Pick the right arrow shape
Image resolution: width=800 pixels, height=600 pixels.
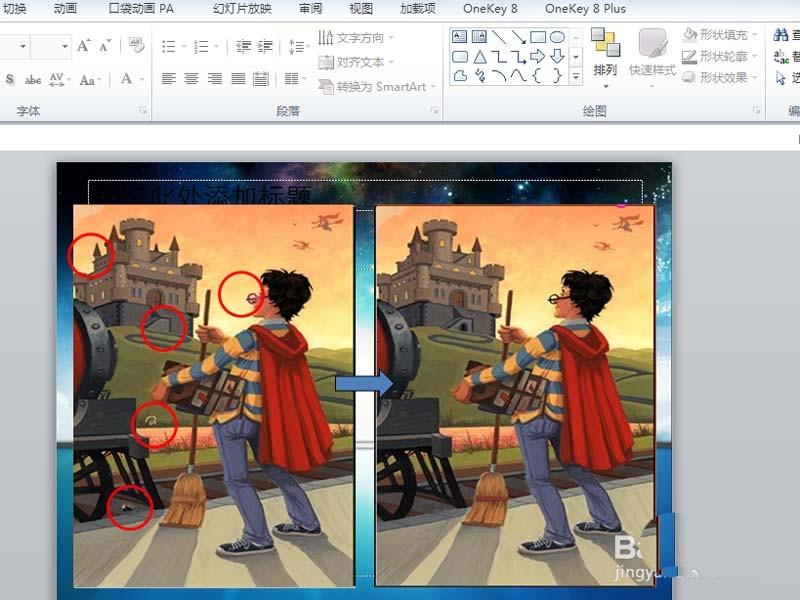point(537,57)
